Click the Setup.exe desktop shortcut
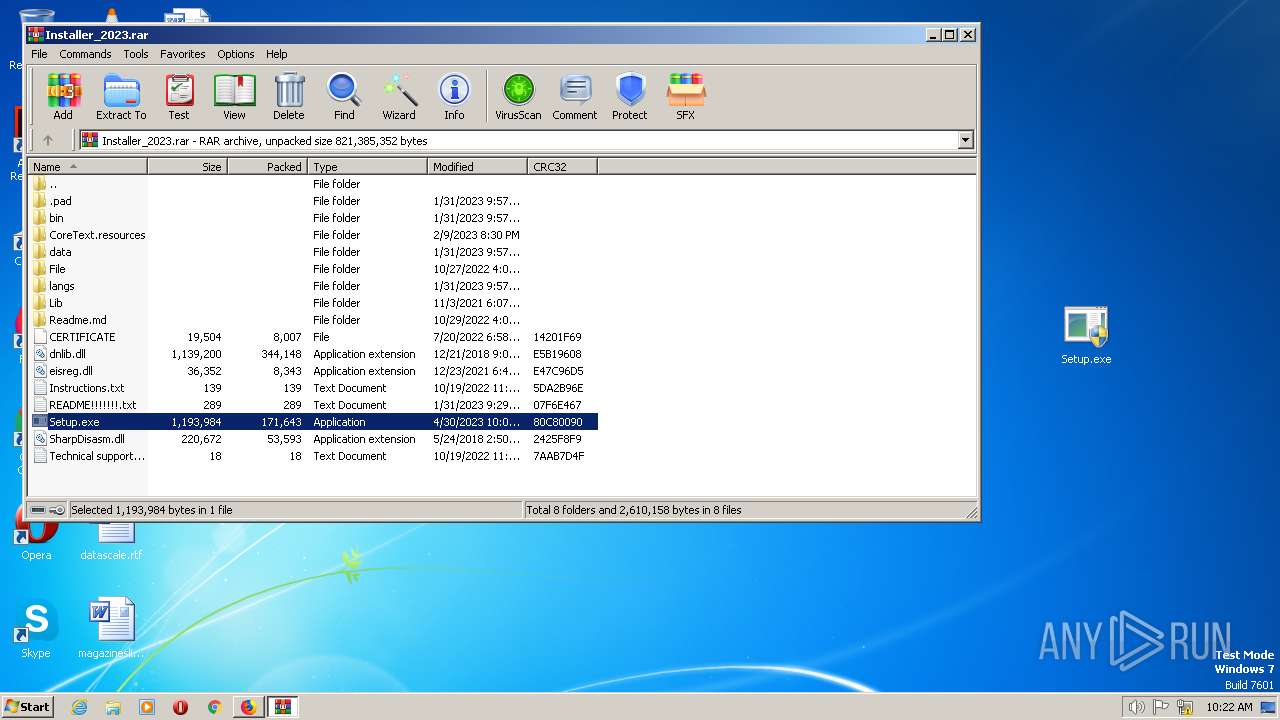Viewport: 1280px width, 720px height. click(x=1086, y=336)
